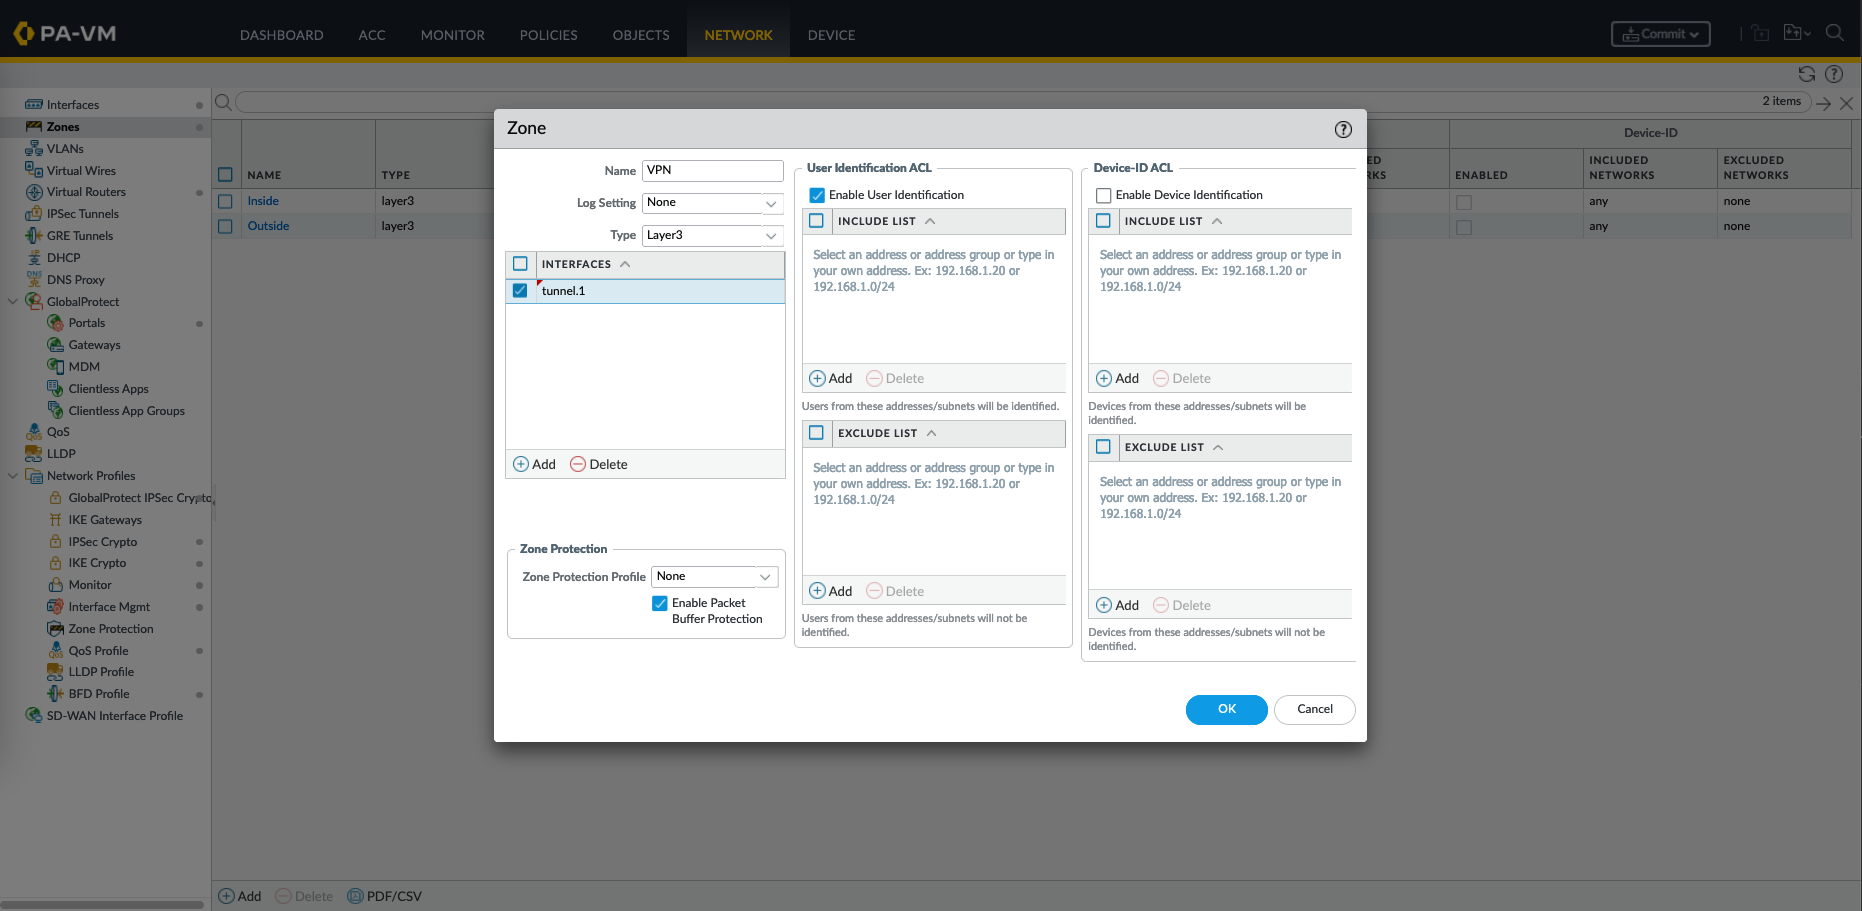Click the IKE Gateways icon

pyautogui.click(x=56, y=520)
